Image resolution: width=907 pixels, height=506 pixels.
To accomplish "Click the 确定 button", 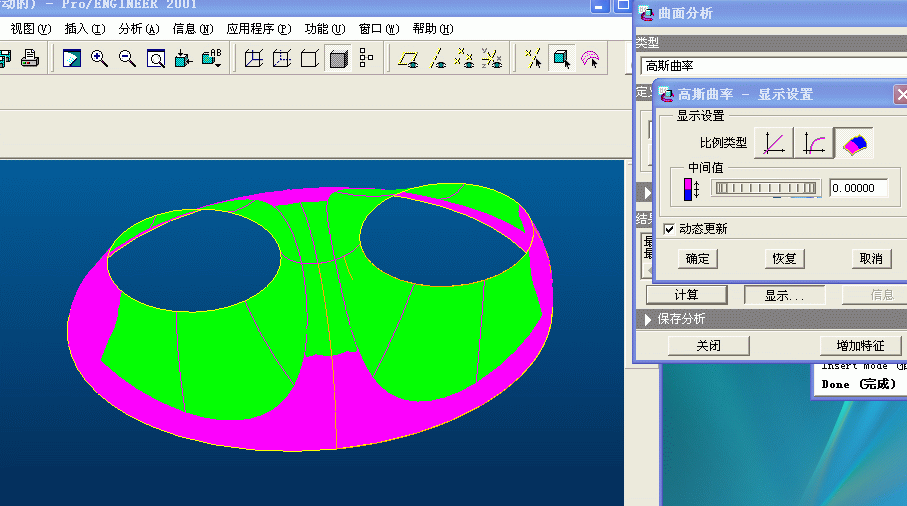I will click(698, 258).
